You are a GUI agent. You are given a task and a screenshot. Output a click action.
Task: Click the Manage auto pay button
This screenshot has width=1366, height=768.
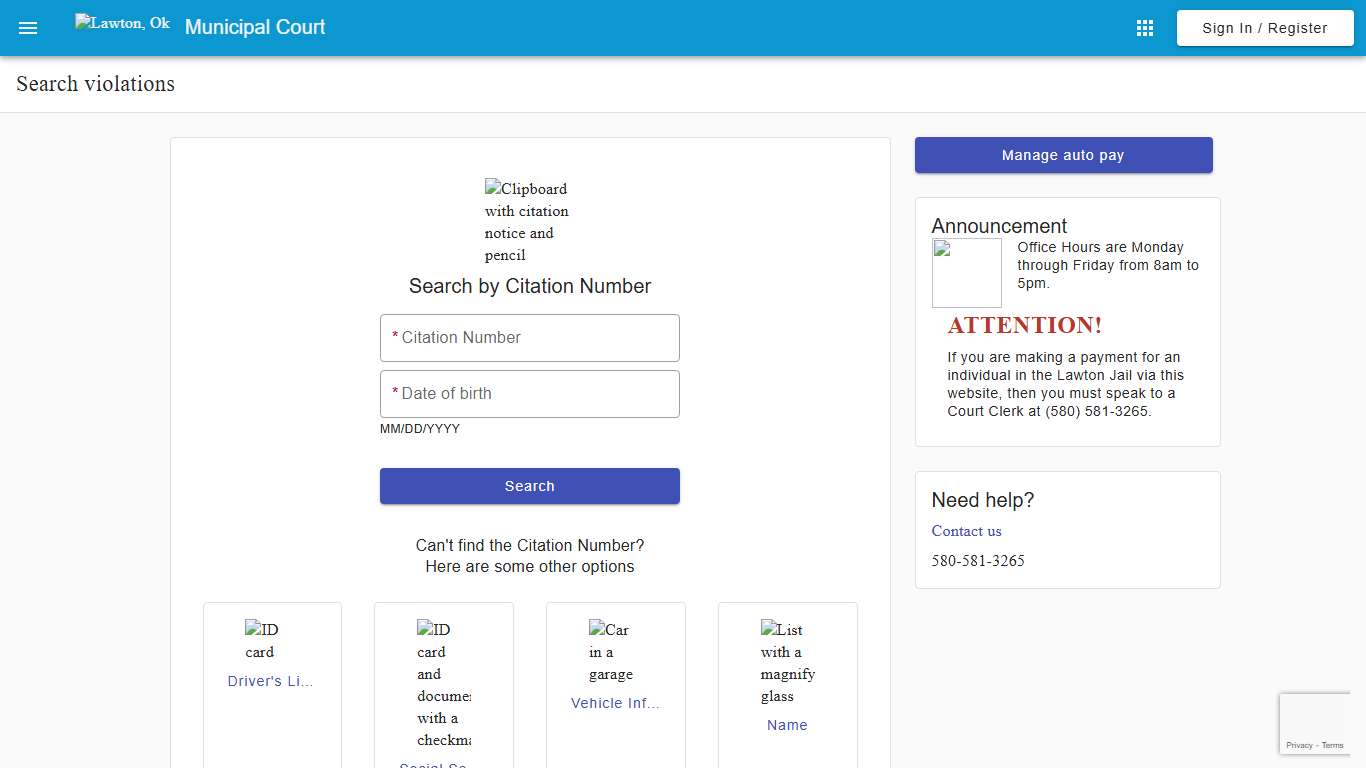coord(1062,155)
